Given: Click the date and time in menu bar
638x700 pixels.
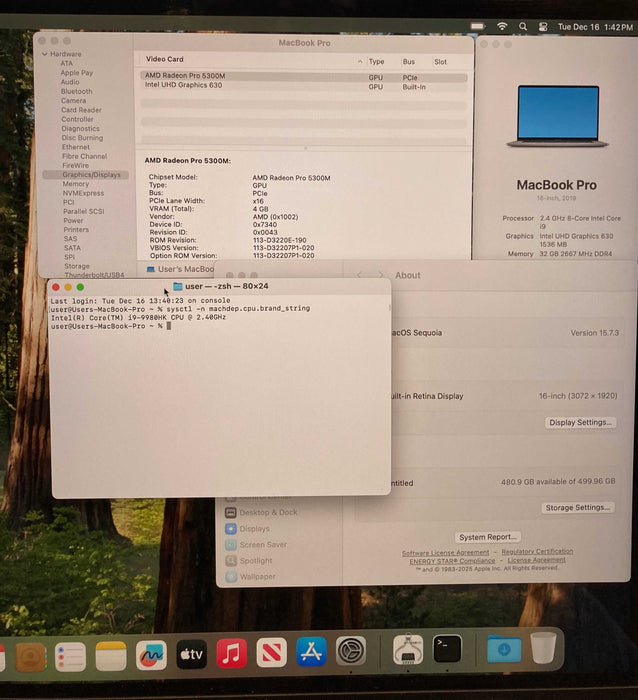Looking at the screenshot, I should [x=595, y=27].
